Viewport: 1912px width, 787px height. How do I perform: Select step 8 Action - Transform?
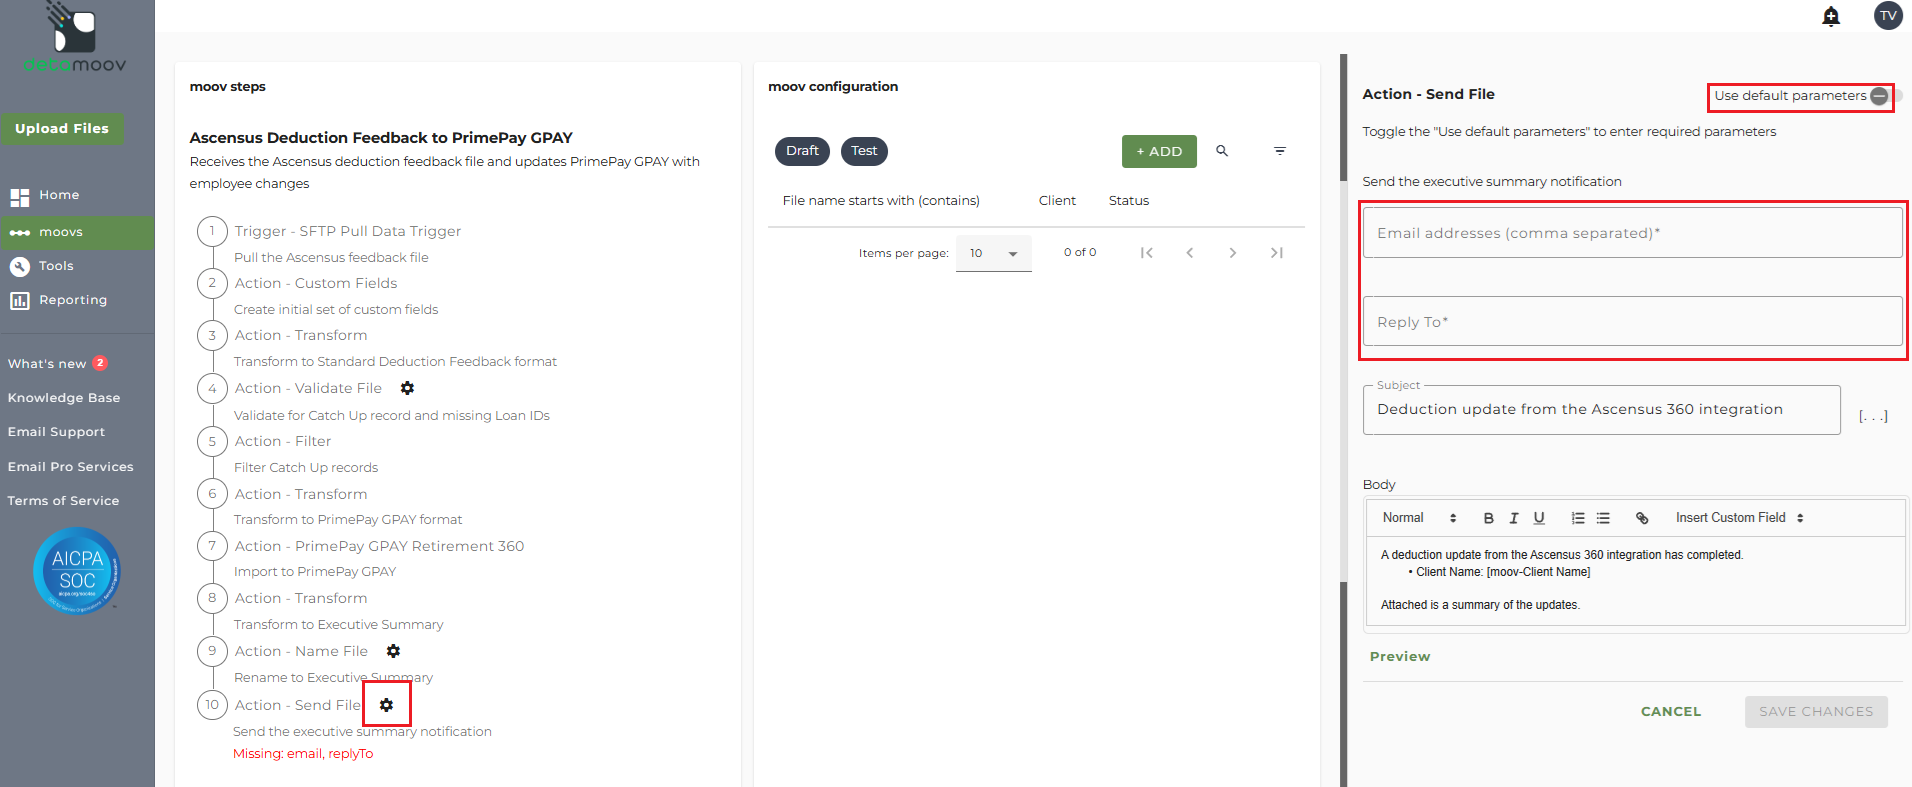coord(301,598)
